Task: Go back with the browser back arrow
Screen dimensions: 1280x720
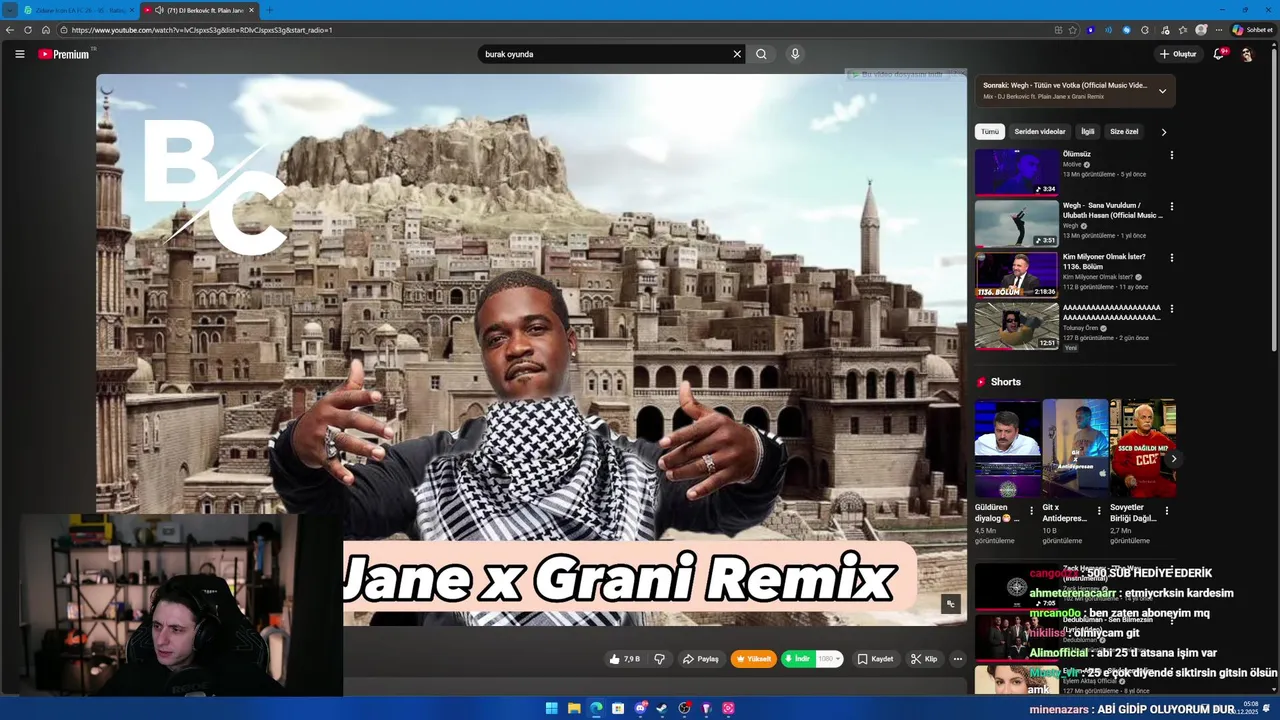Action: click(10, 30)
